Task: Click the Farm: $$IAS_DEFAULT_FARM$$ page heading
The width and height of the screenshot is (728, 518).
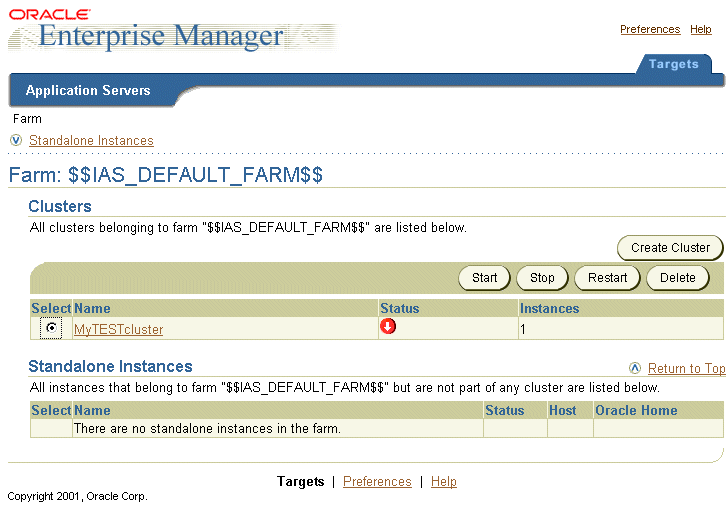Action: coord(166,175)
